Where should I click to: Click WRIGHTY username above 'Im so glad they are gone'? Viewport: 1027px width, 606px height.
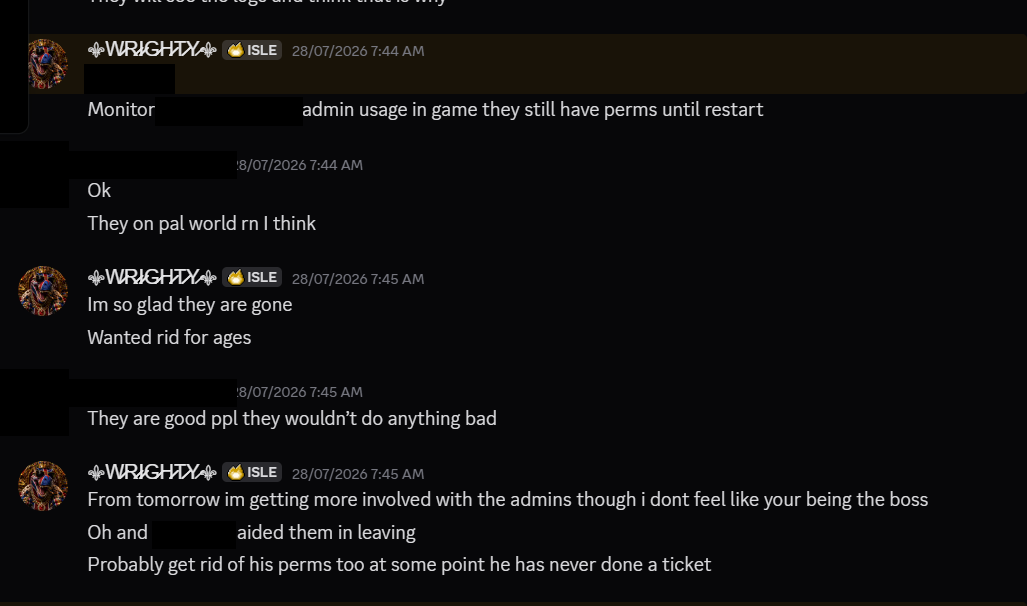point(152,277)
